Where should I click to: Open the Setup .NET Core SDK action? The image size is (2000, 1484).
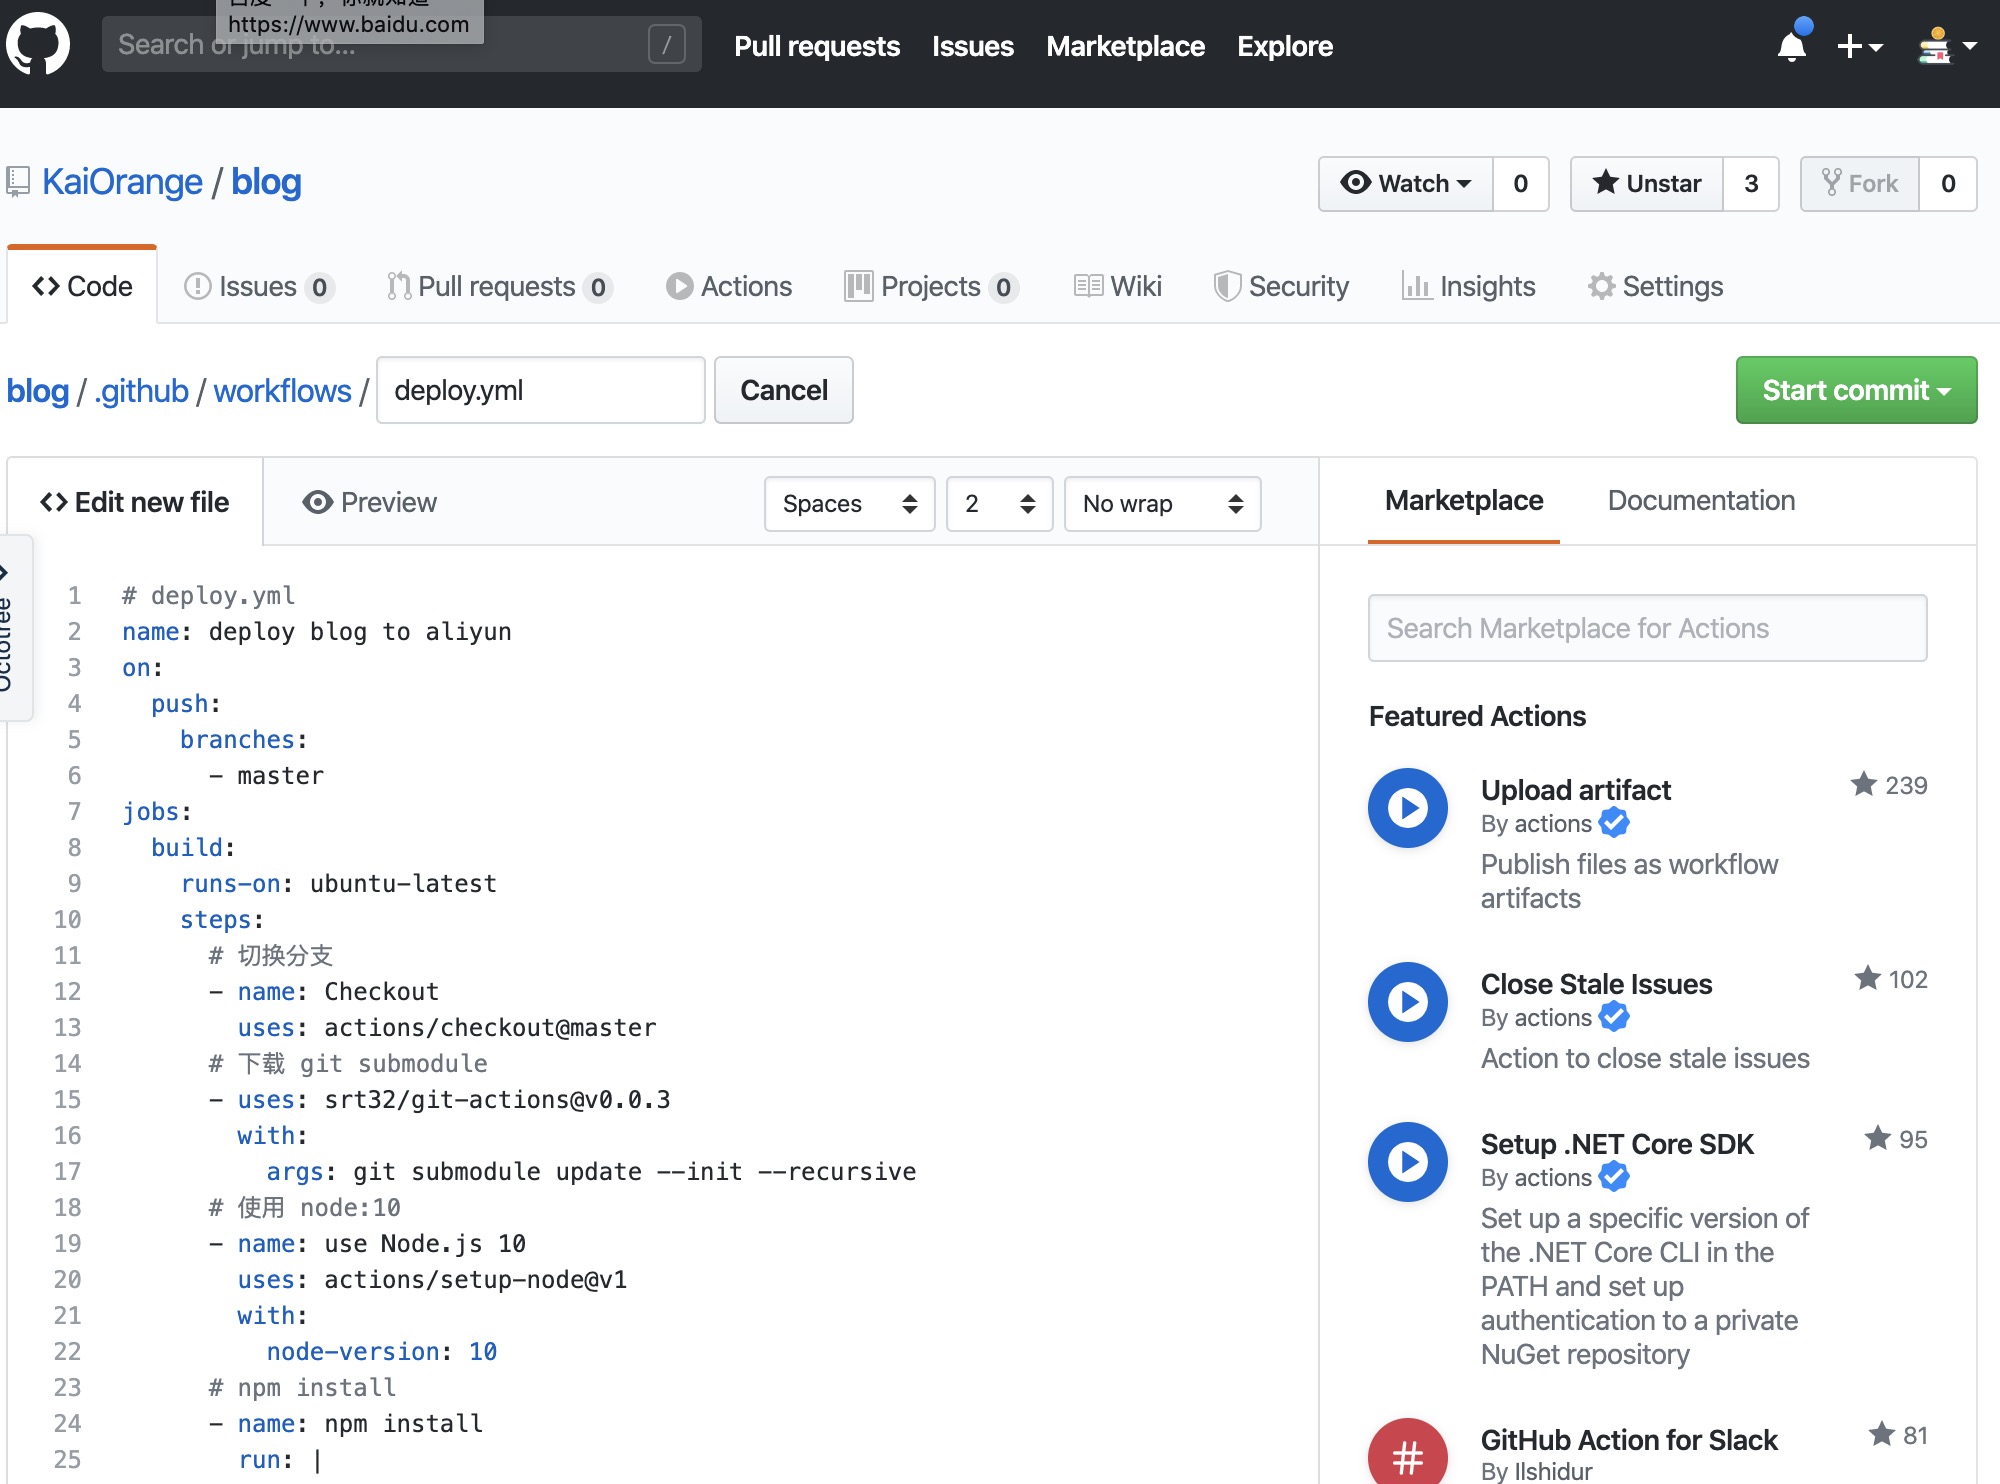point(1617,1144)
